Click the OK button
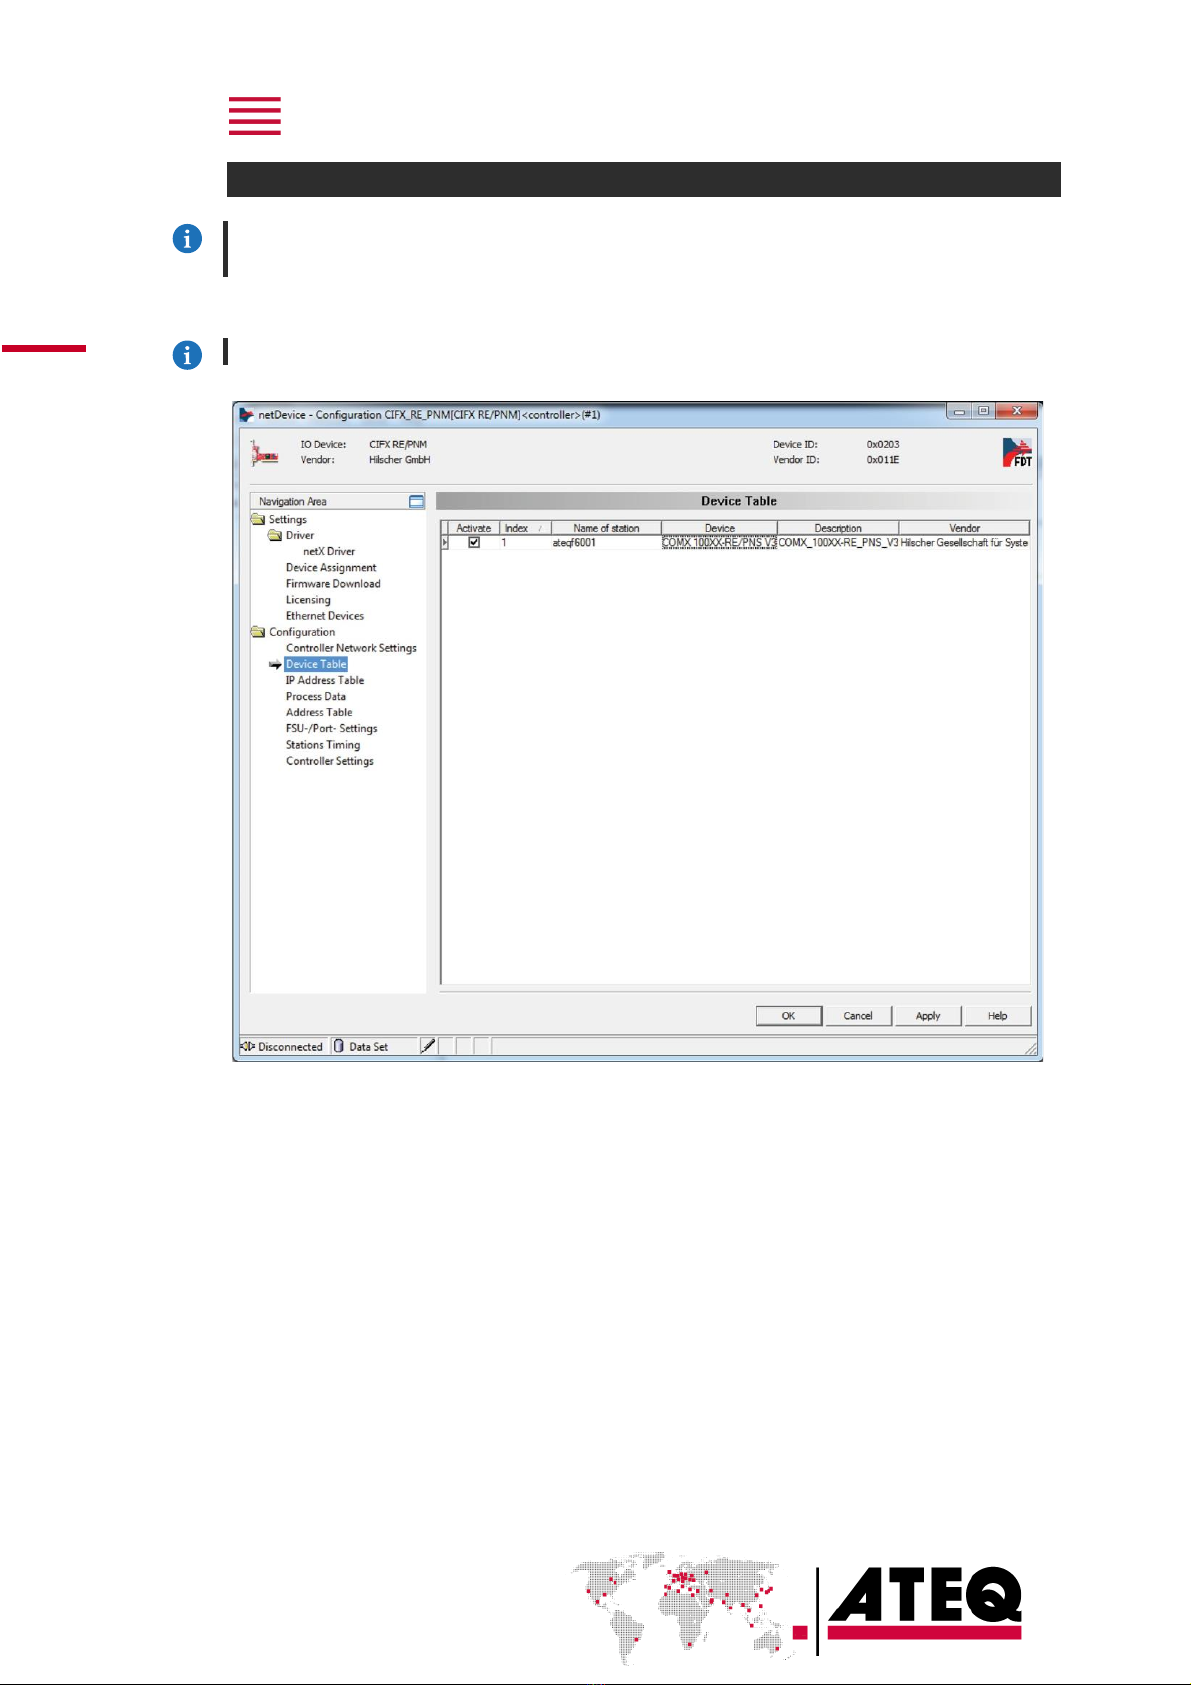This screenshot has width=1191, height=1685. [789, 1015]
